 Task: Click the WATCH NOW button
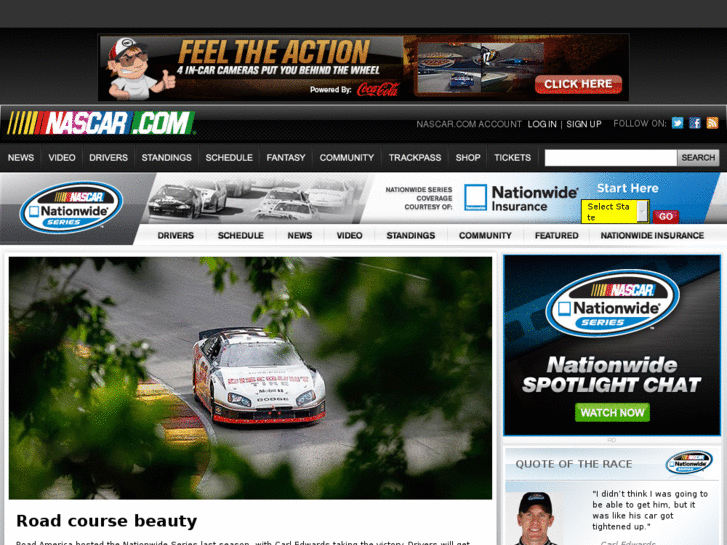click(612, 412)
